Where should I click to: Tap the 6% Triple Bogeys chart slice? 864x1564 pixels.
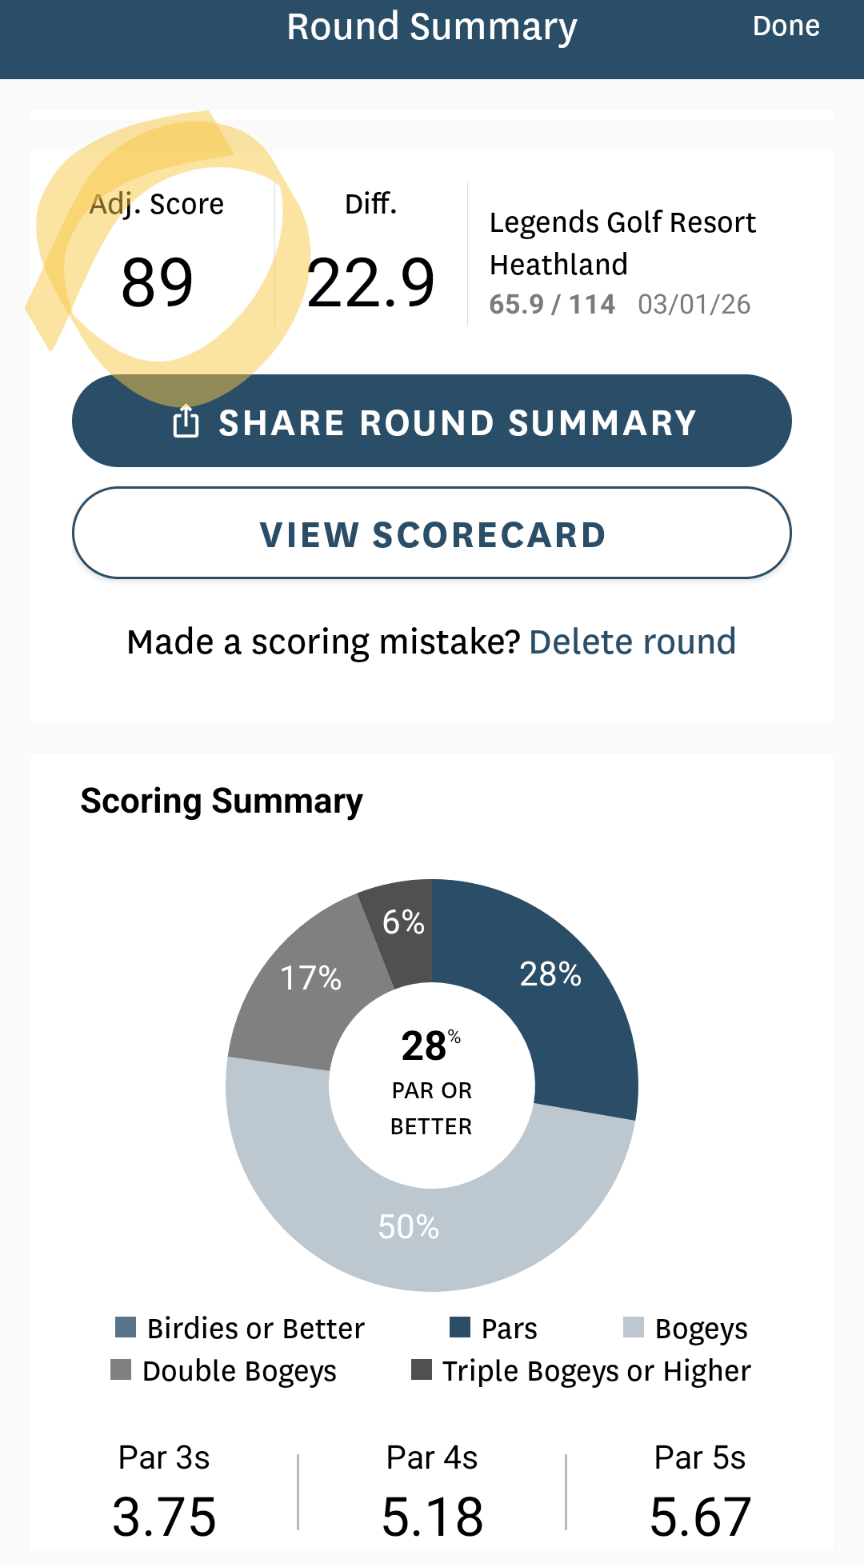[400, 925]
